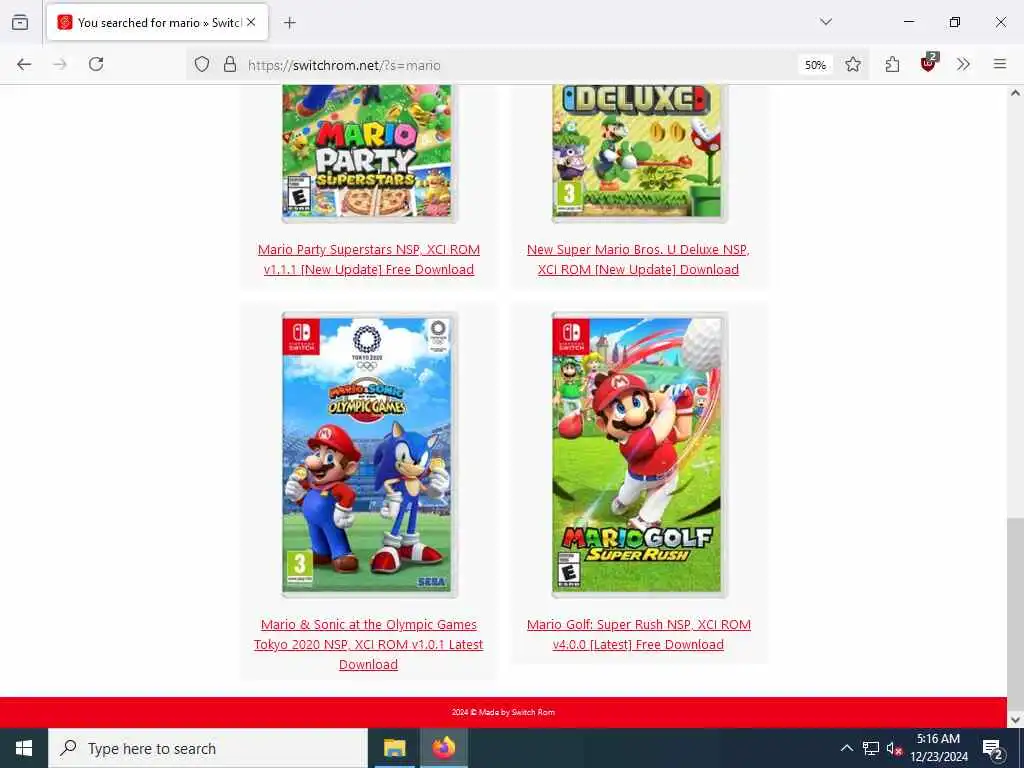1024x768 pixels.
Task: Open Mario Party Superstars cover image
Action: point(369,153)
